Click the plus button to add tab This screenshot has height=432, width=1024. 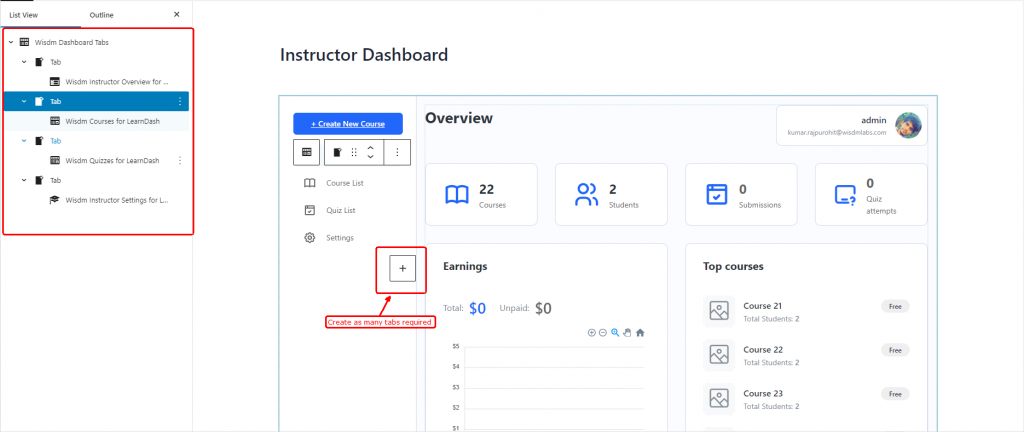tap(402, 268)
